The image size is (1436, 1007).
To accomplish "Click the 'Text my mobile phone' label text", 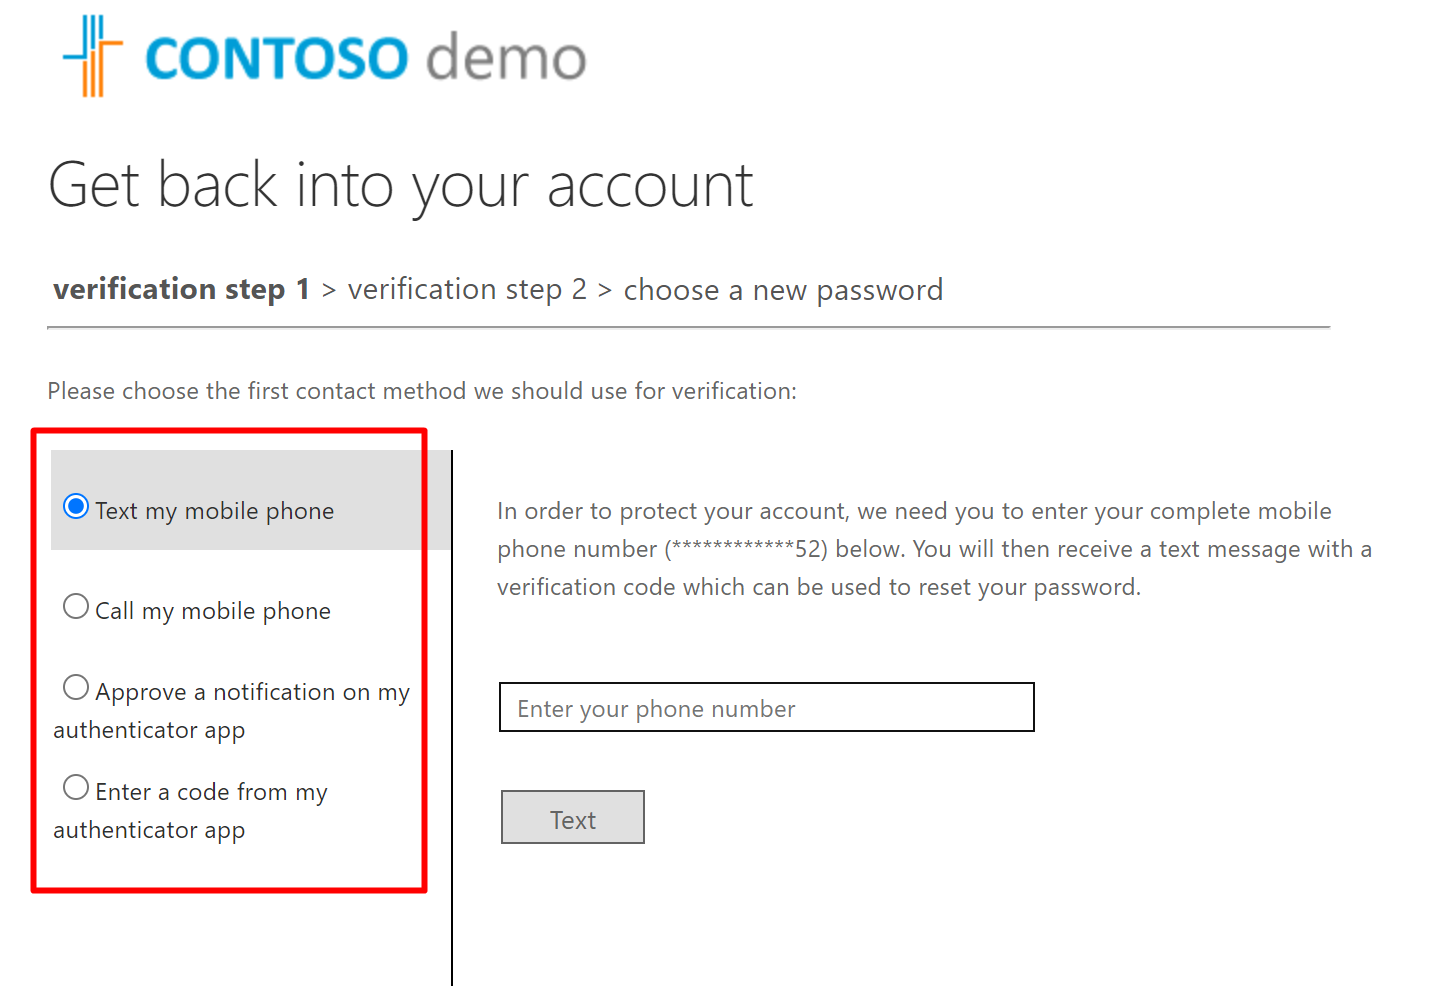I will pos(214,511).
